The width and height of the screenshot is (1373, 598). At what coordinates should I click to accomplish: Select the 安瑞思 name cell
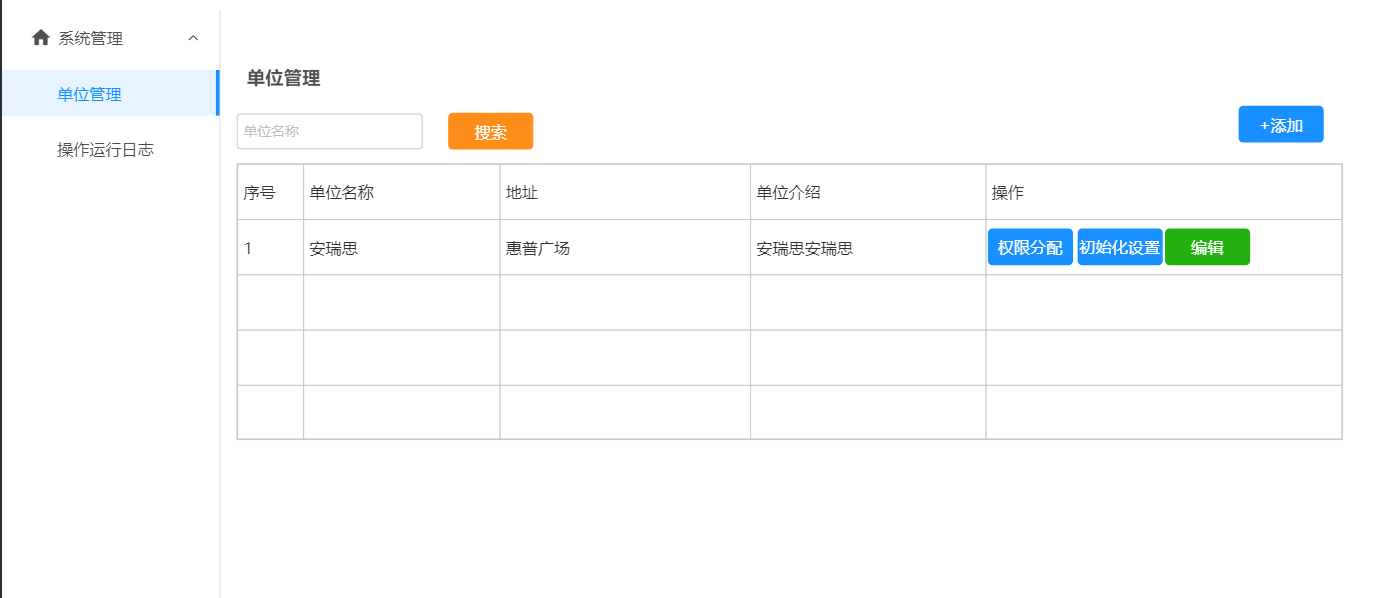[334, 249]
